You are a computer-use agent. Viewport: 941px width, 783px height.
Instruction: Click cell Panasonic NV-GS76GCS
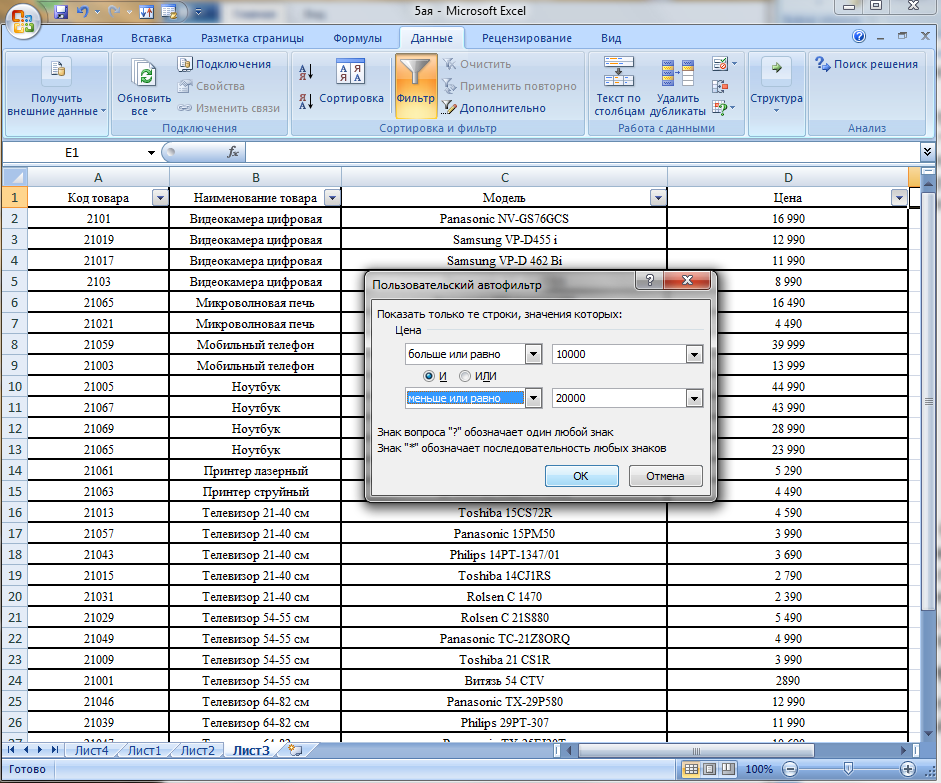coord(504,218)
